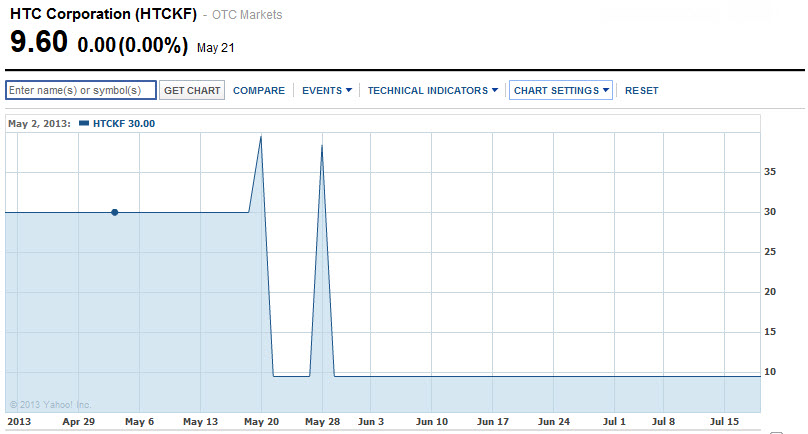
Task: Click the Jun 24 x-axis label
Action: (x=554, y=422)
